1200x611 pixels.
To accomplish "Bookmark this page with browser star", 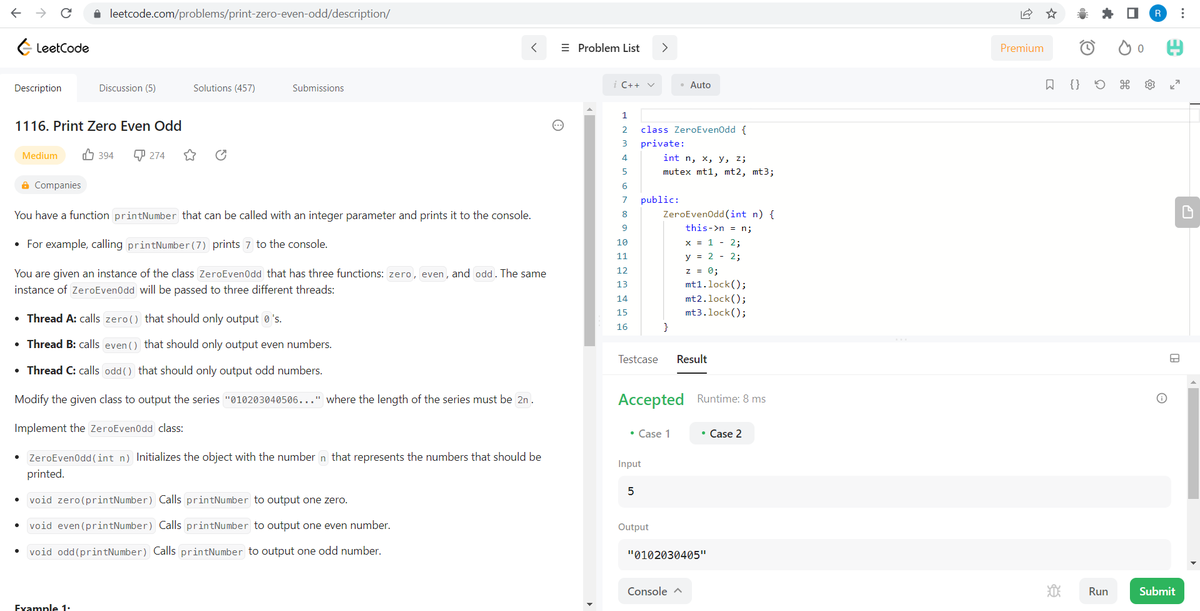I will pos(1053,13).
